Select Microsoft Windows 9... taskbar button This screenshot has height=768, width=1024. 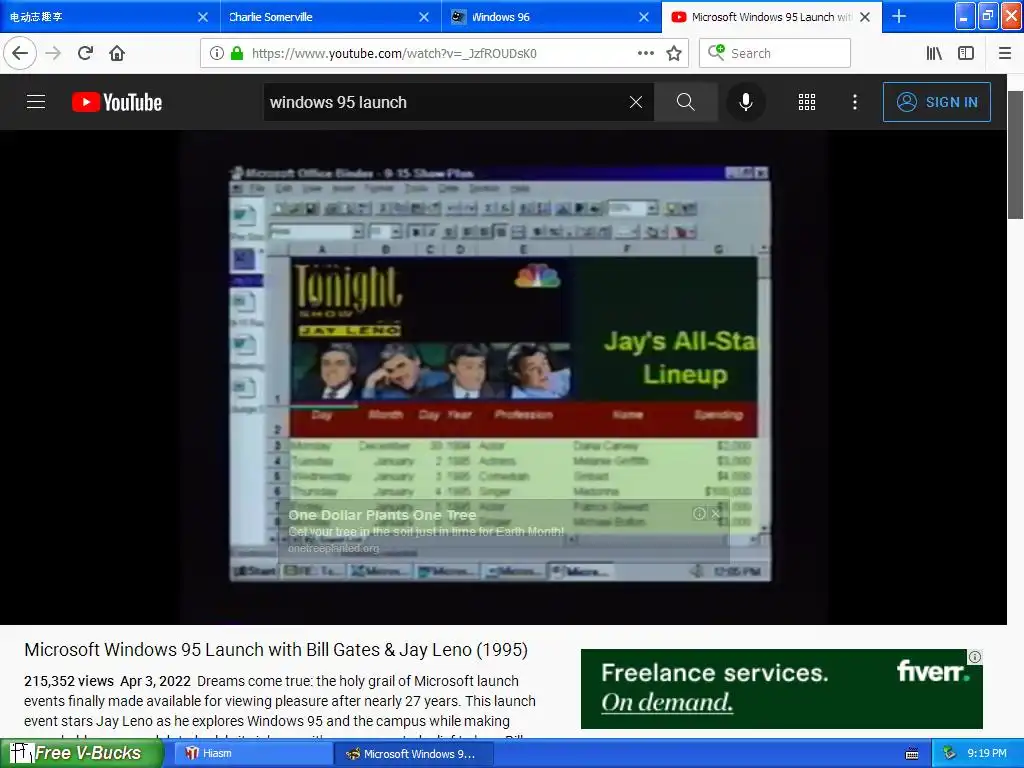(413, 754)
